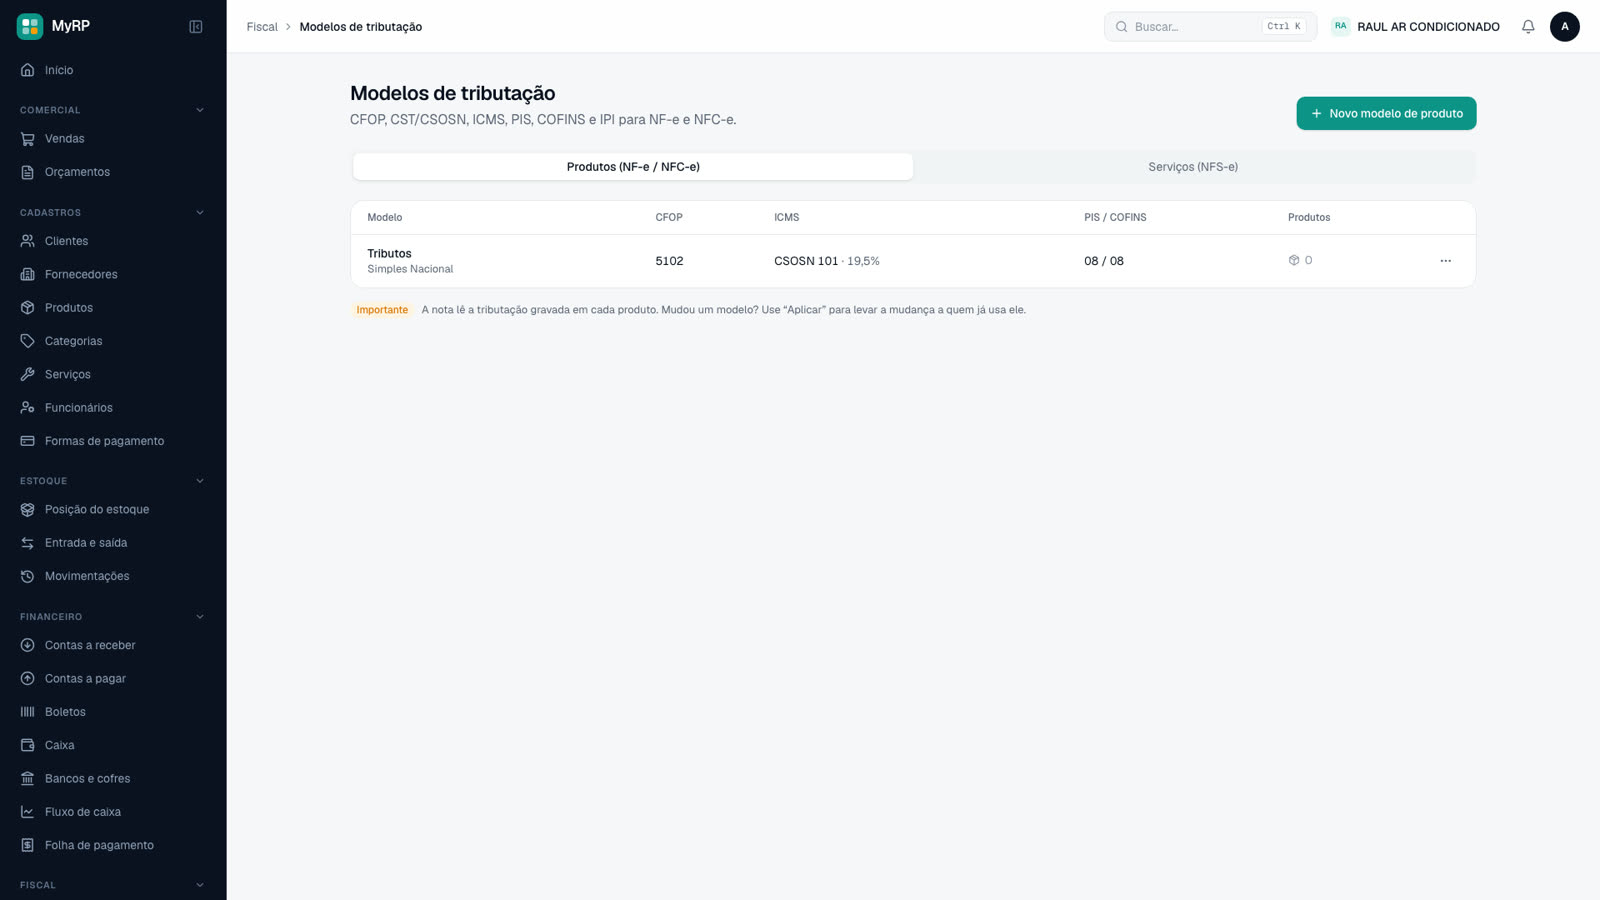Open Entrada e saída arrows icon
The width and height of the screenshot is (1600, 900).
click(x=28, y=543)
